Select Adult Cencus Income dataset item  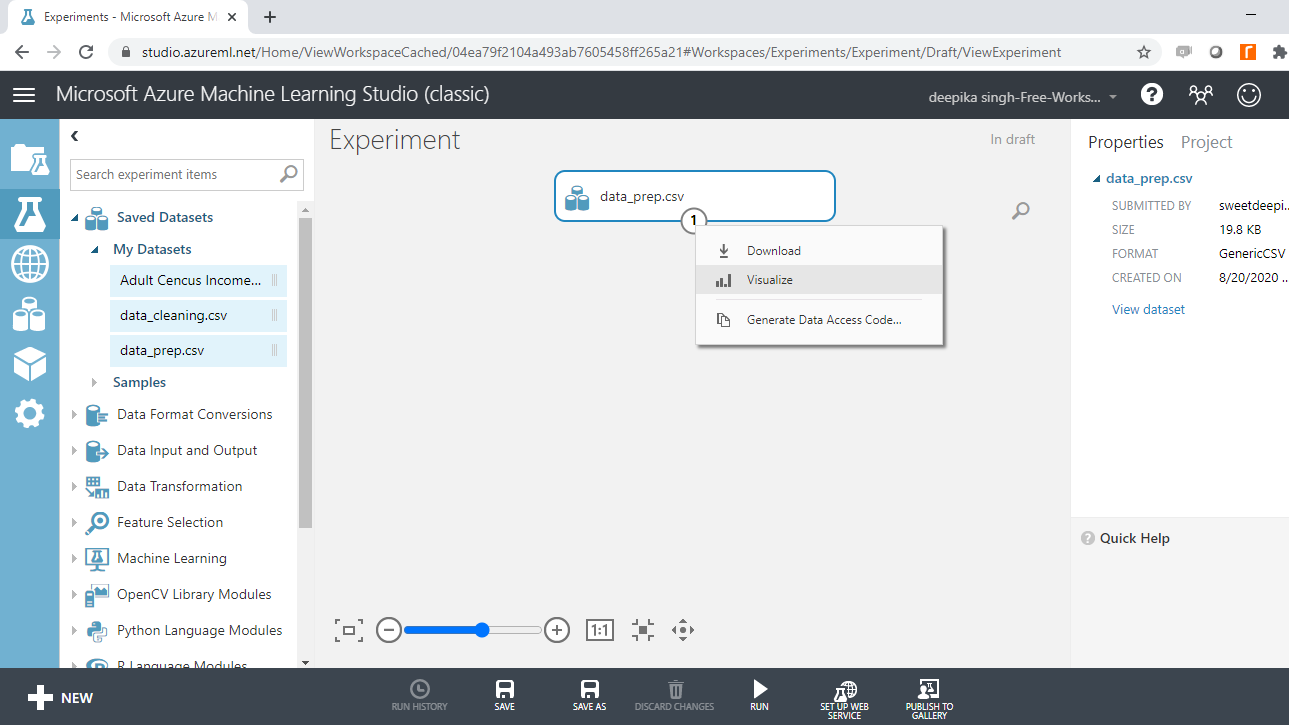(x=198, y=281)
